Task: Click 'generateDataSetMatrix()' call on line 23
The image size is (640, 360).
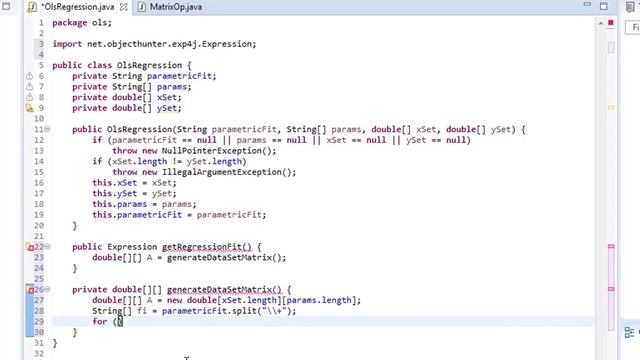Action: tap(224, 258)
